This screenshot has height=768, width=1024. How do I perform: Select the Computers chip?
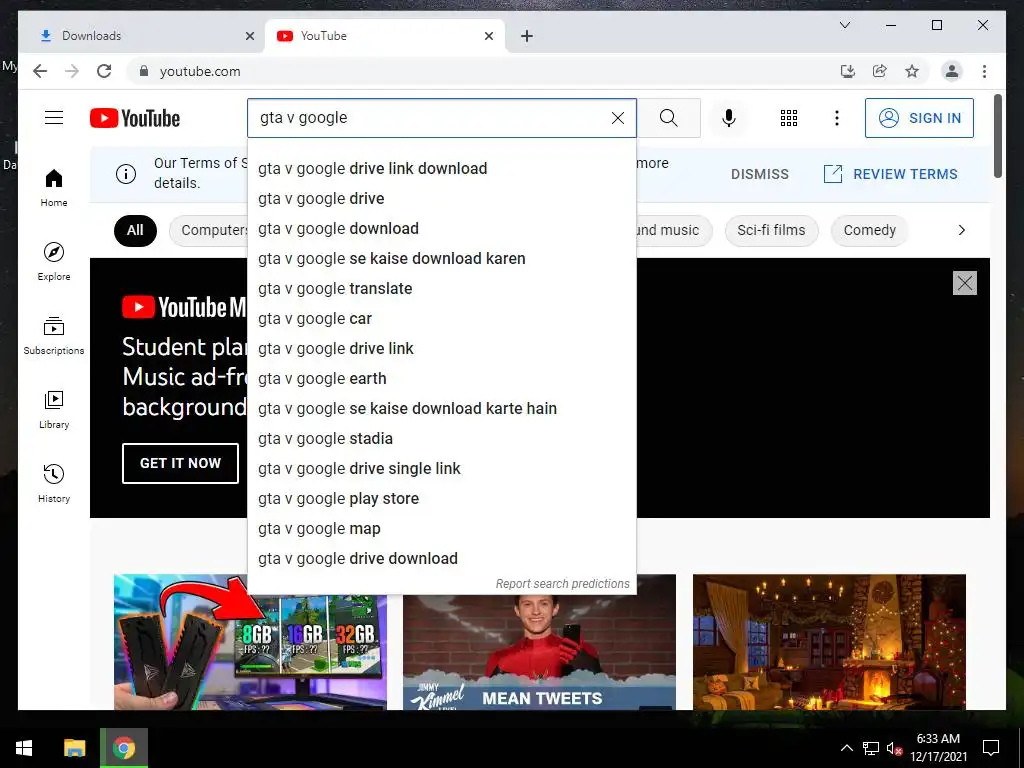(208, 231)
